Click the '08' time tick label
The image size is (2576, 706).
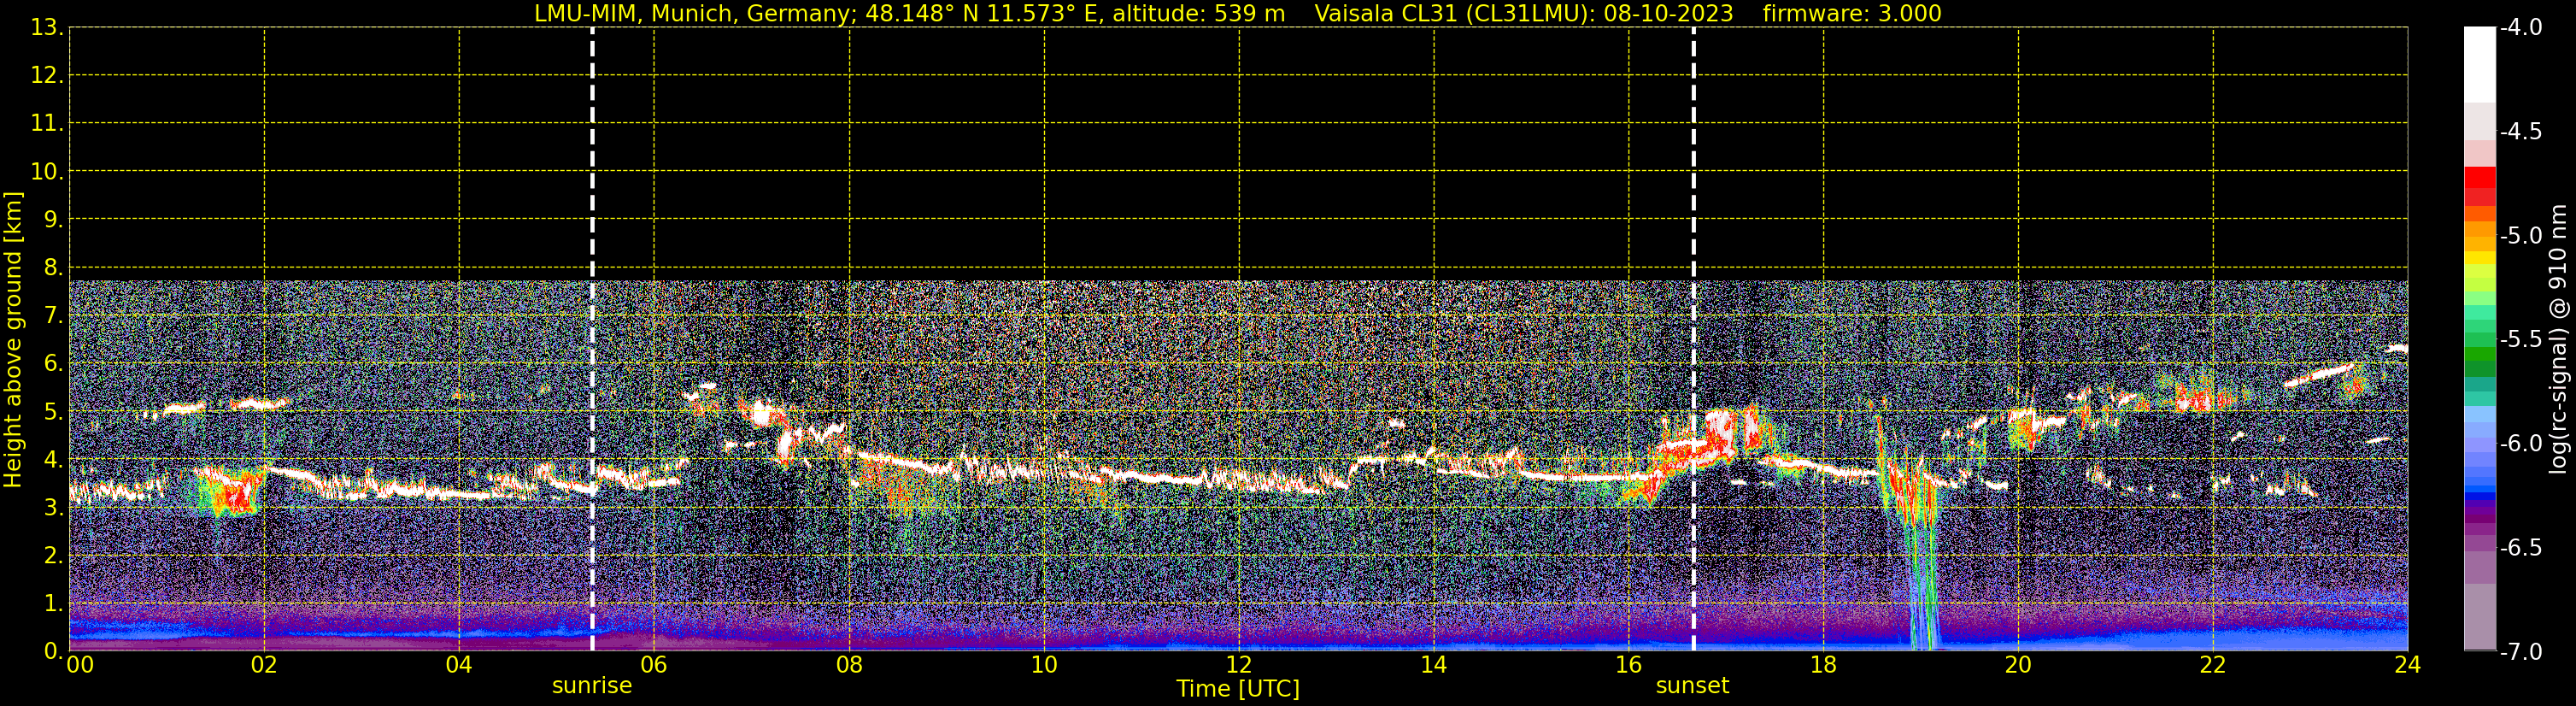(x=849, y=665)
